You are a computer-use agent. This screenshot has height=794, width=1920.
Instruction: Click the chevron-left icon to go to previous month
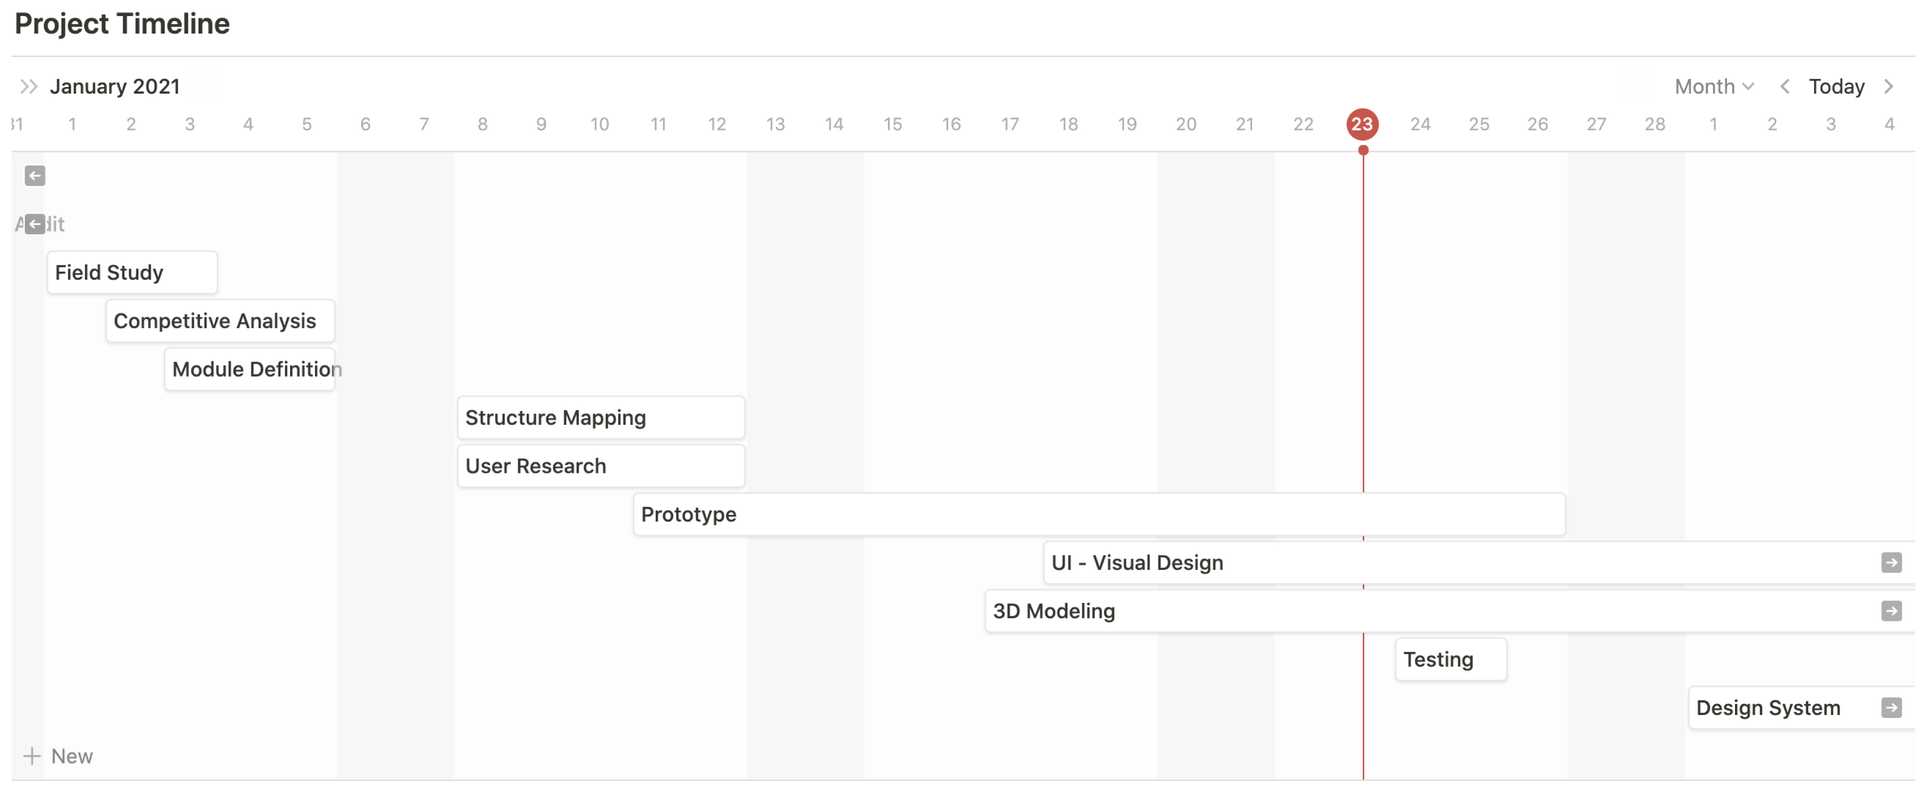(x=1786, y=86)
